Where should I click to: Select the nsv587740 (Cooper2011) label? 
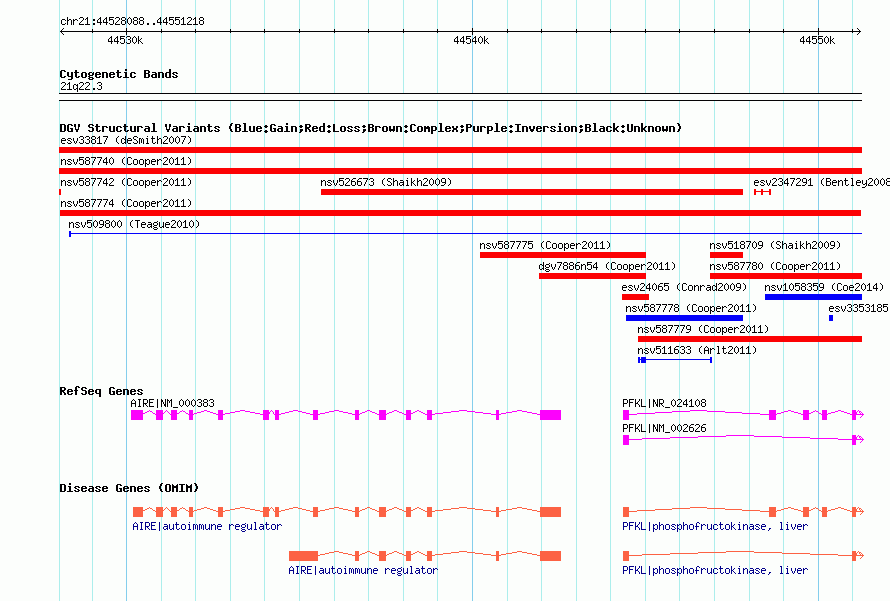click(x=126, y=161)
